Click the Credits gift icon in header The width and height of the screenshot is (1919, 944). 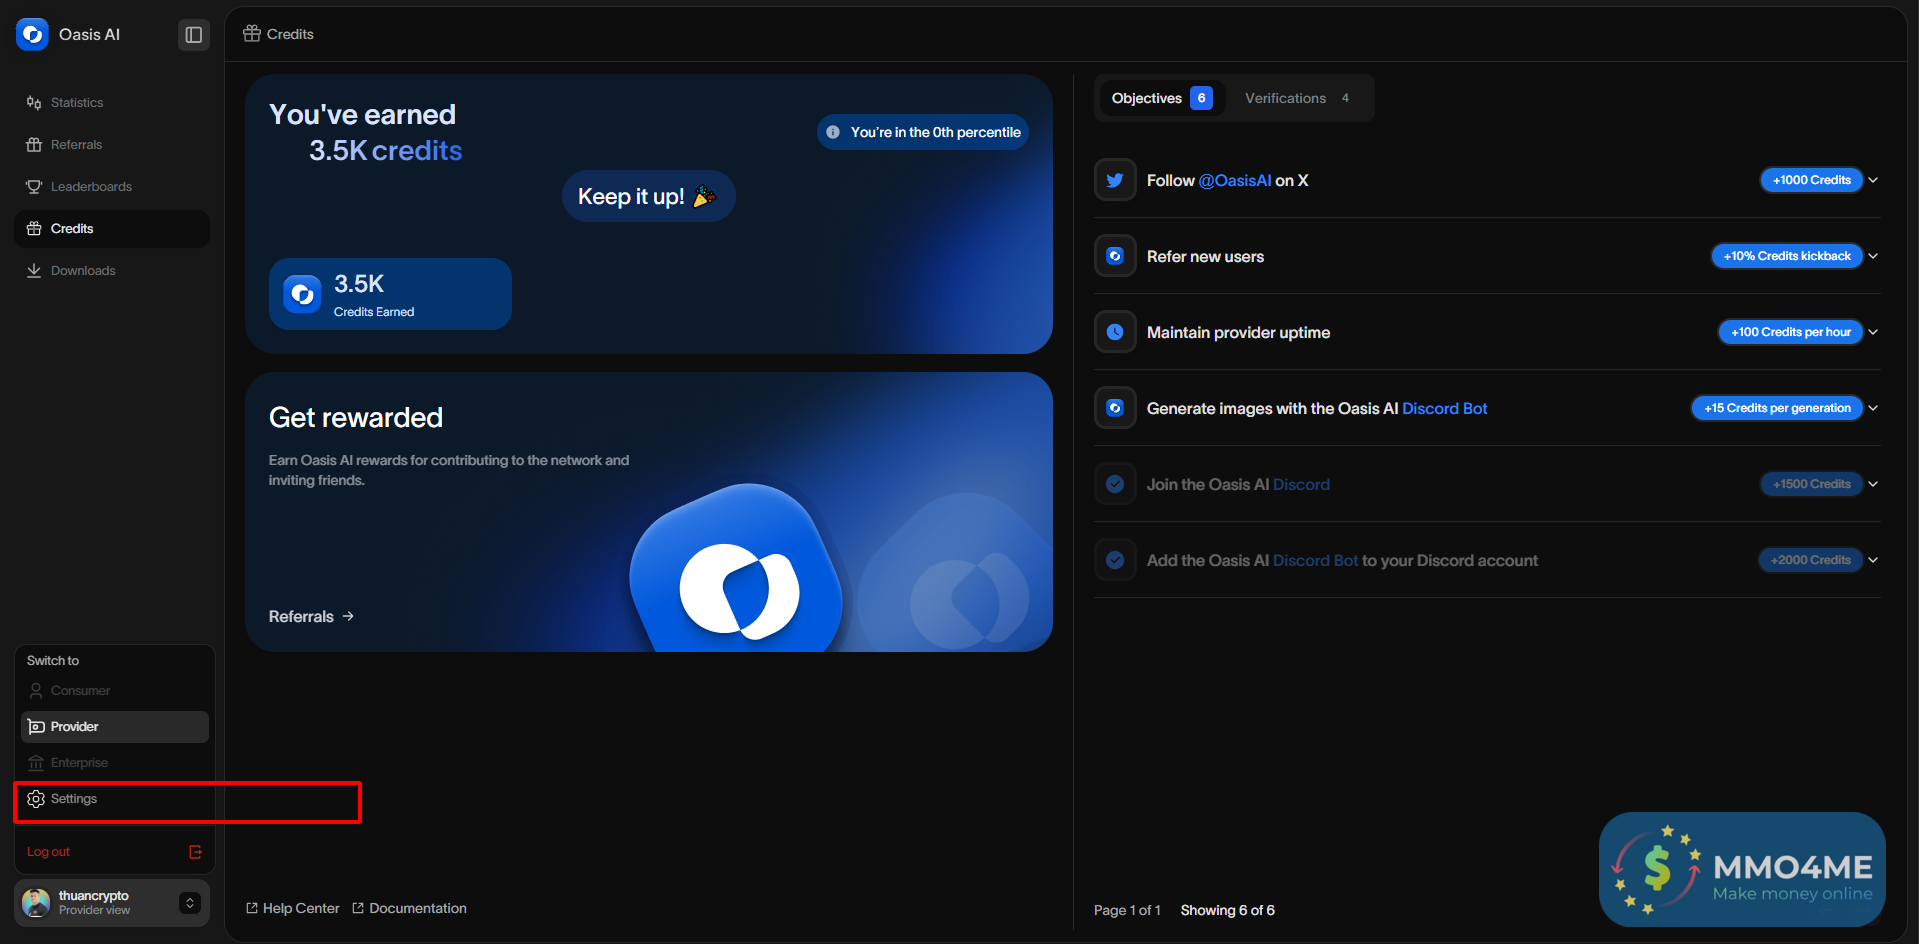tap(252, 34)
